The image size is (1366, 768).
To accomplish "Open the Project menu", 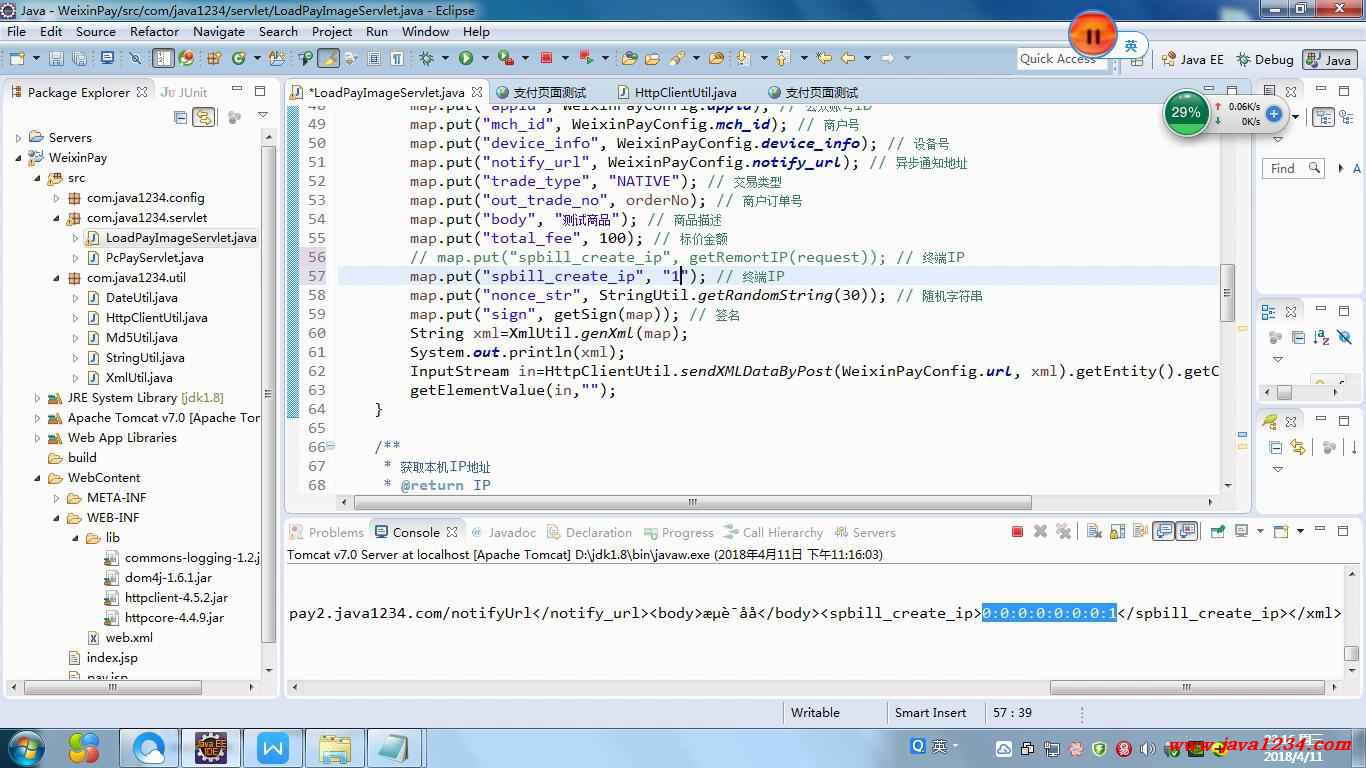I will tap(332, 31).
